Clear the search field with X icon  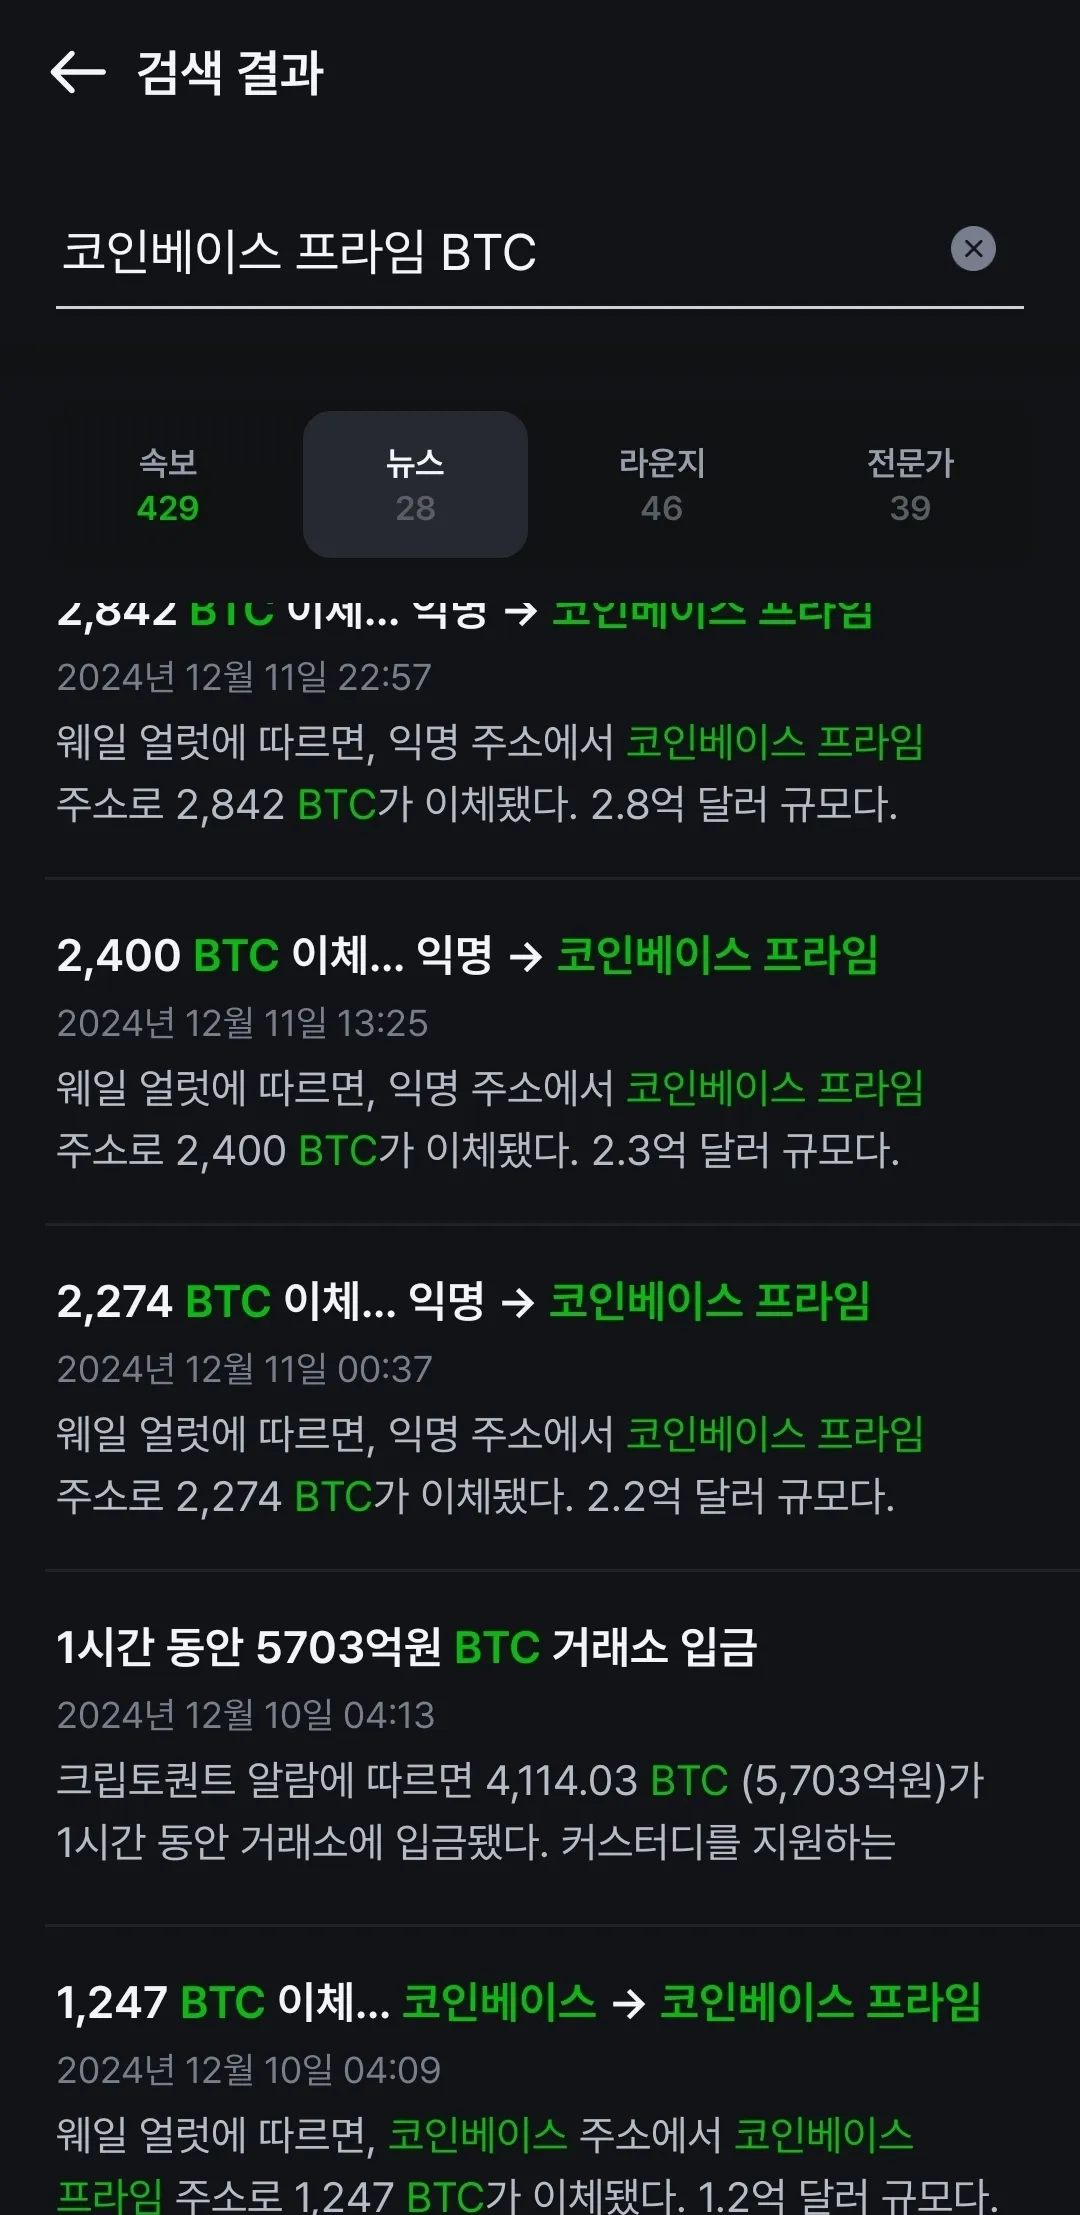(973, 249)
